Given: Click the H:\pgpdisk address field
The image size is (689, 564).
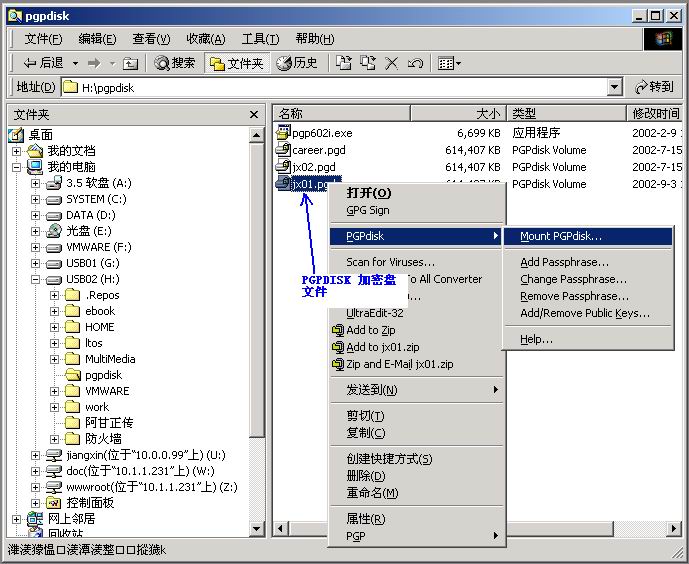Looking at the screenshot, I should coord(335,87).
